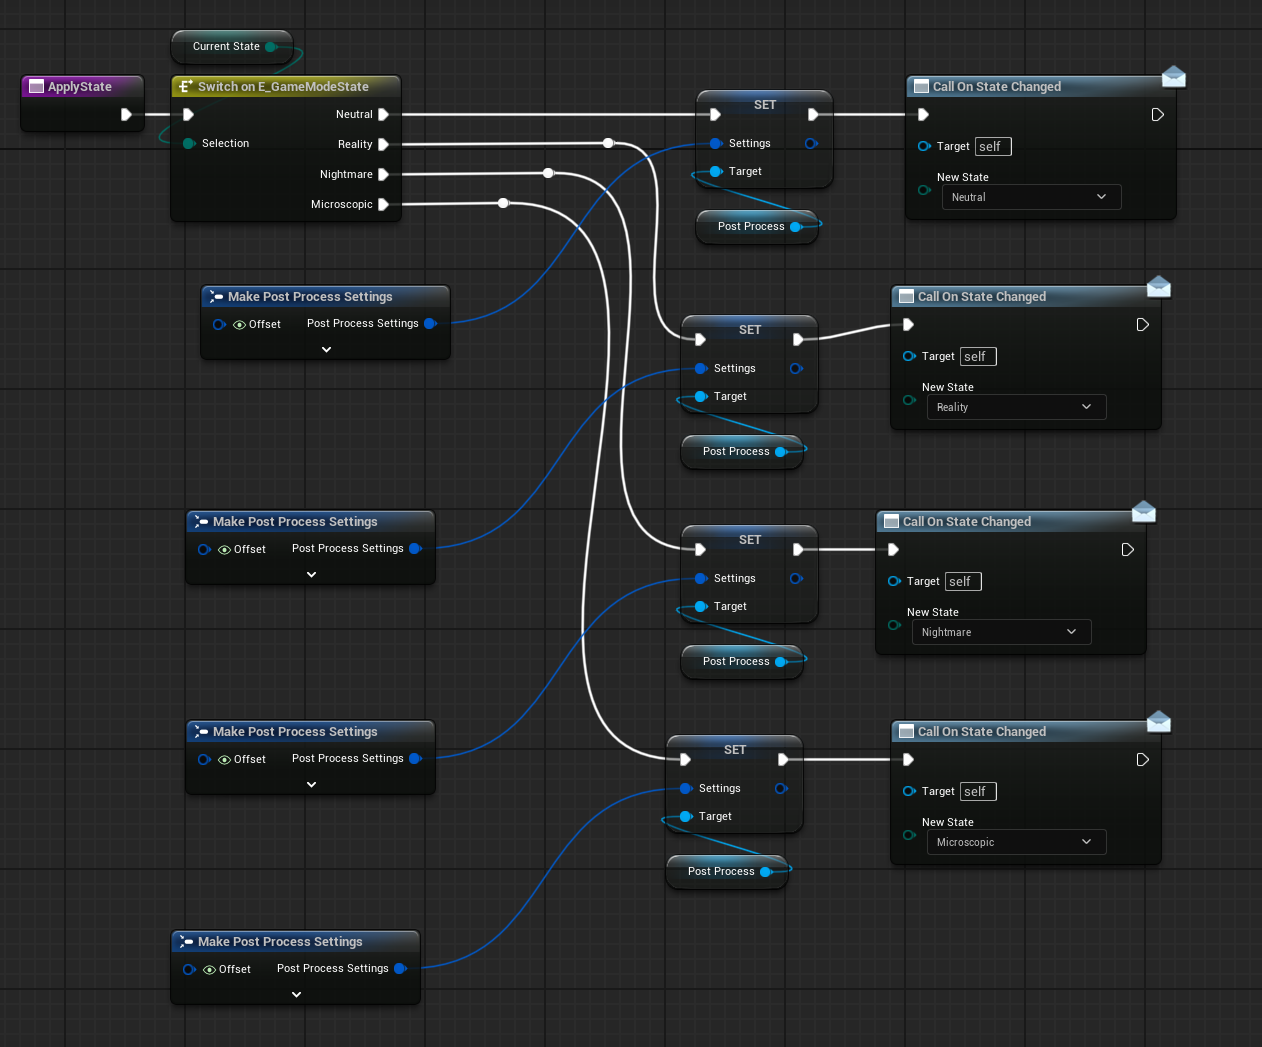Click the self Target field on the Reality state node
Image resolution: width=1262 pixels, height=1047 pixels.
977,356
